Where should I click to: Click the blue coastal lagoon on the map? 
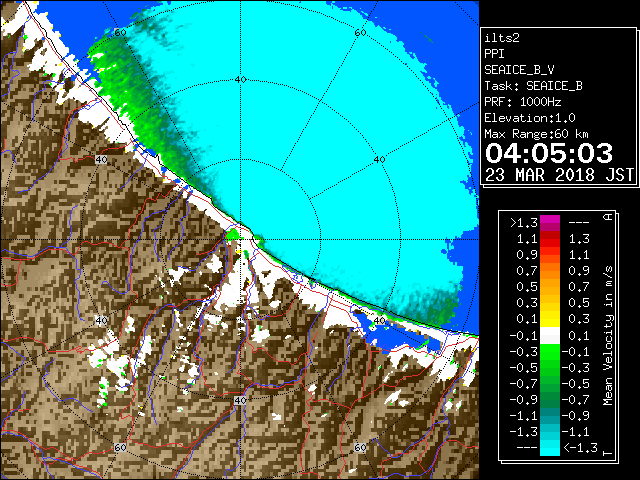click(398, 336)
